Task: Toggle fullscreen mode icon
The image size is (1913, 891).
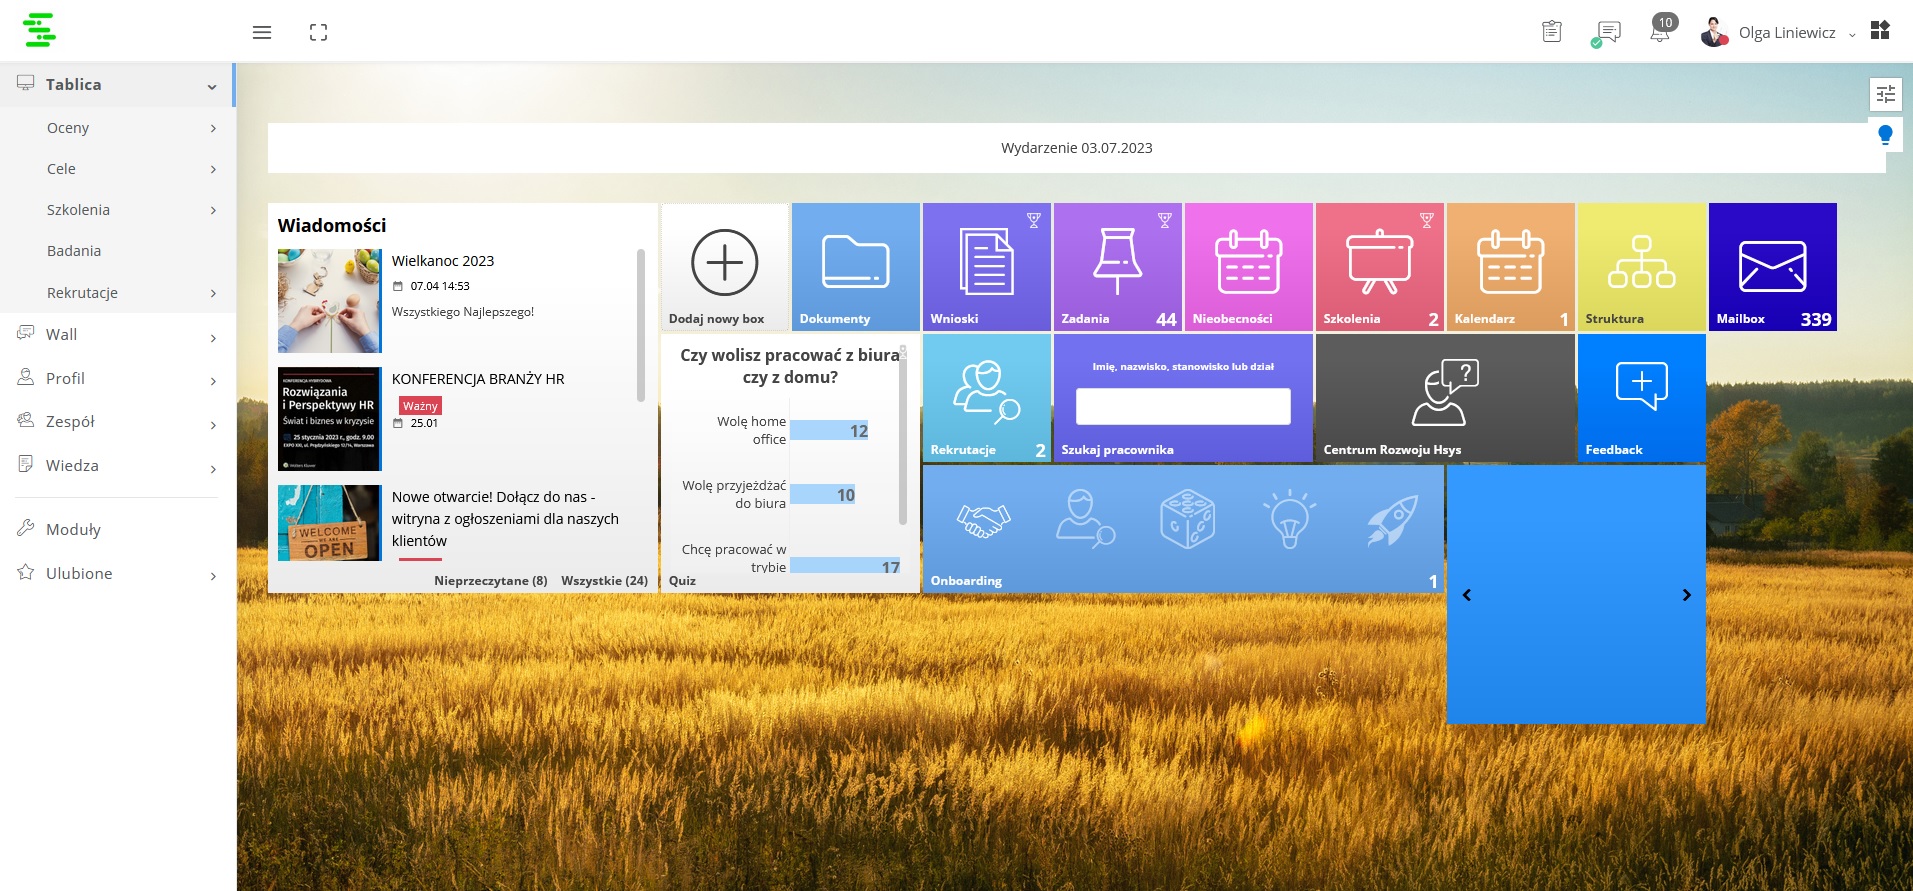Action: pos(318,33)
